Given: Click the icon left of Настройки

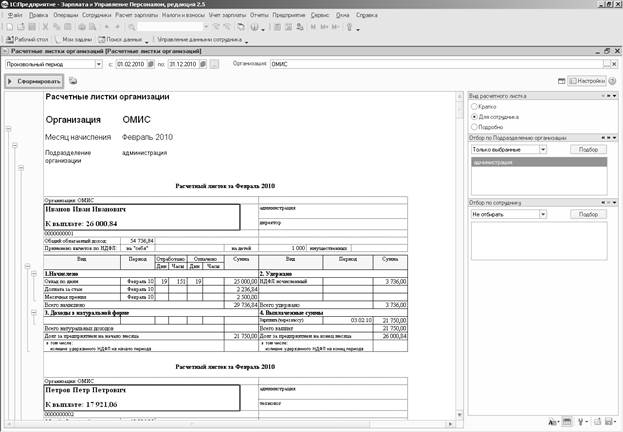Looking at the screenshot, I should tap(561, 81).
